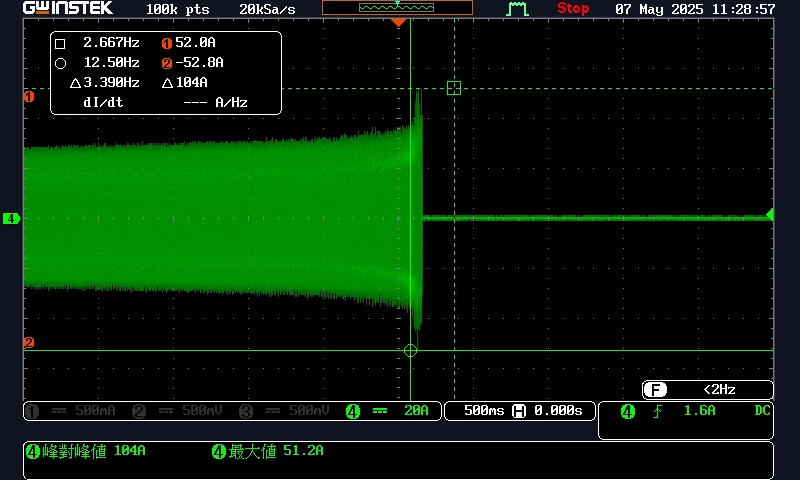Click the square cursor 2.667Hz reading
The height and width of the screenshot is (480, 800).
[97, 43]
